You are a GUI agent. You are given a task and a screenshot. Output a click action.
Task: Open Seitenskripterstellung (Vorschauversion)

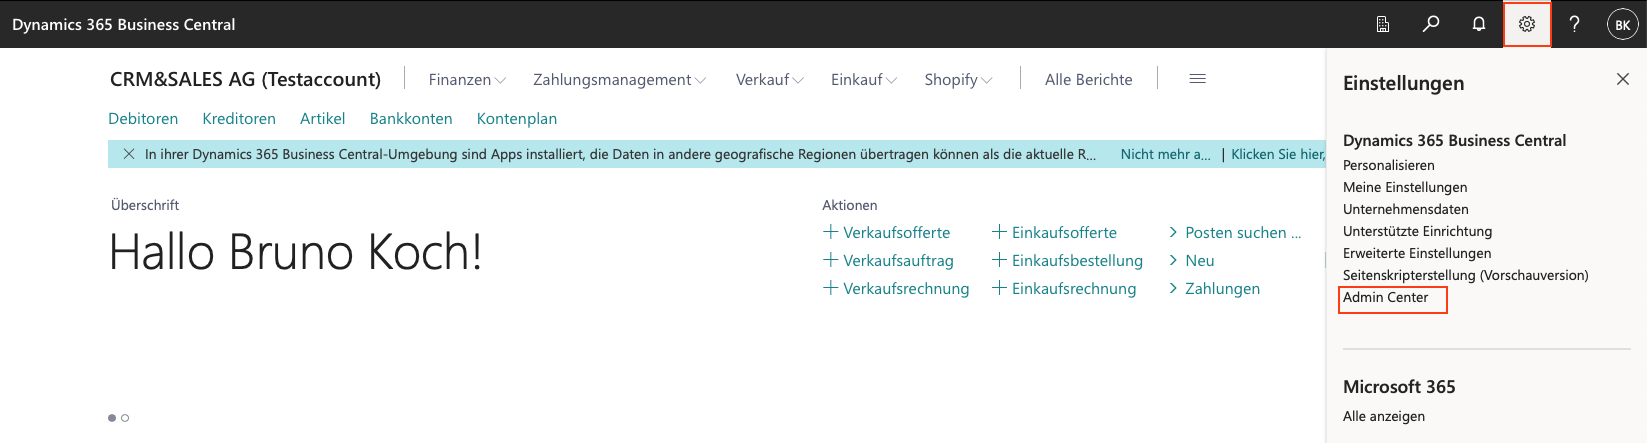(1465, 275)
